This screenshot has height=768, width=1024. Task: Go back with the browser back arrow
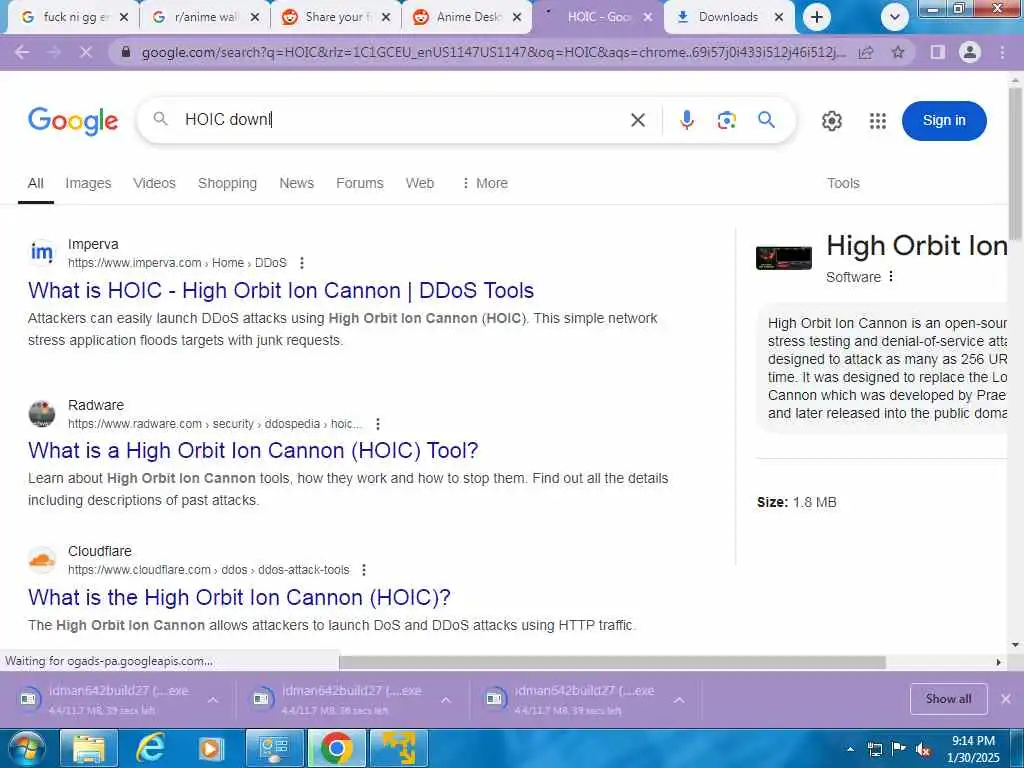[x=22, y=52]
